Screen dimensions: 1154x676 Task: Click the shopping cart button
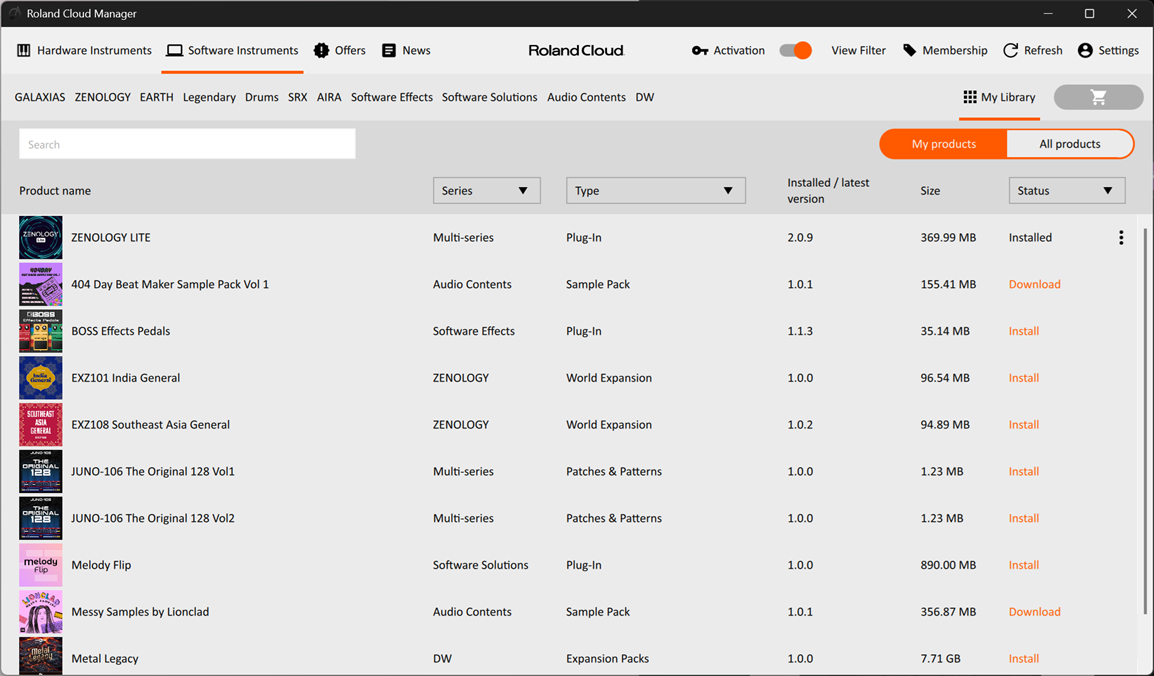click(1098, 97)
